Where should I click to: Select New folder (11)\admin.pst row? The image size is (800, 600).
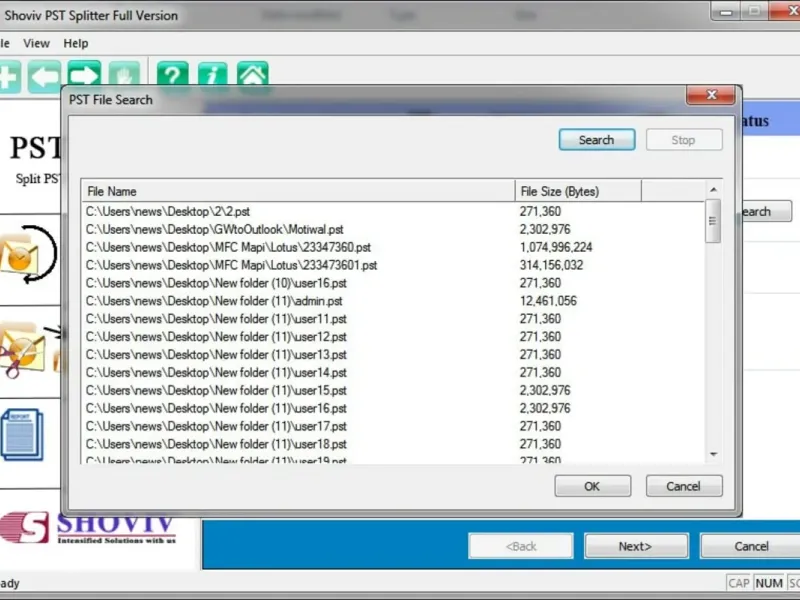(x=393, y=301)
